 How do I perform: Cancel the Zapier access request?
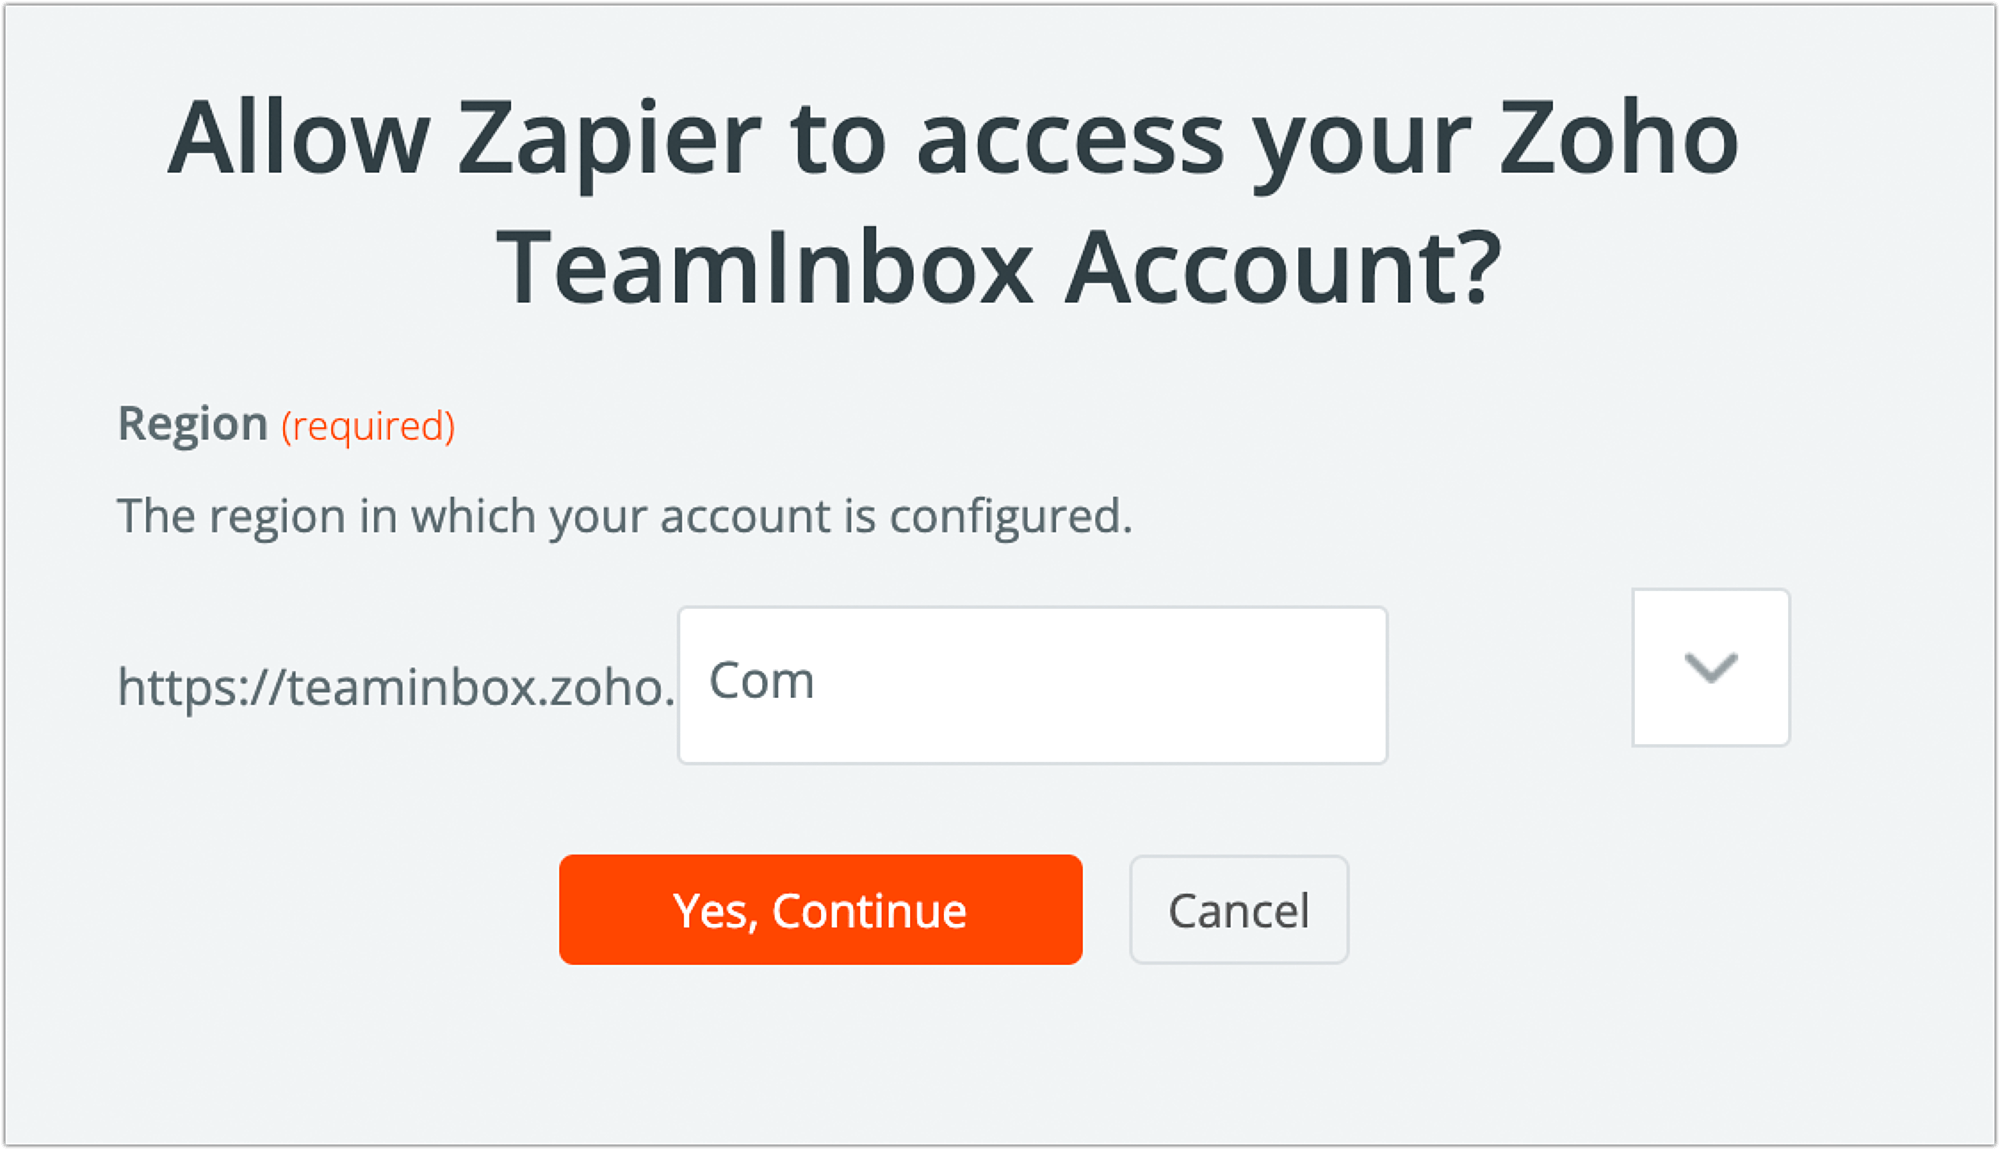1239,909
